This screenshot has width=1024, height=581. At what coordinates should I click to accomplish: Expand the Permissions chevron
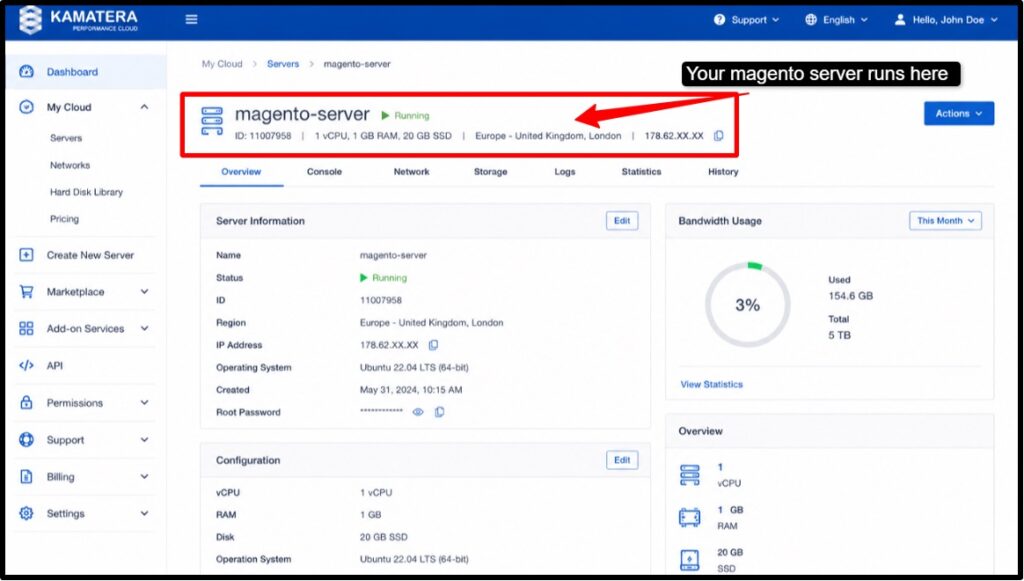[x=144, y=403]
